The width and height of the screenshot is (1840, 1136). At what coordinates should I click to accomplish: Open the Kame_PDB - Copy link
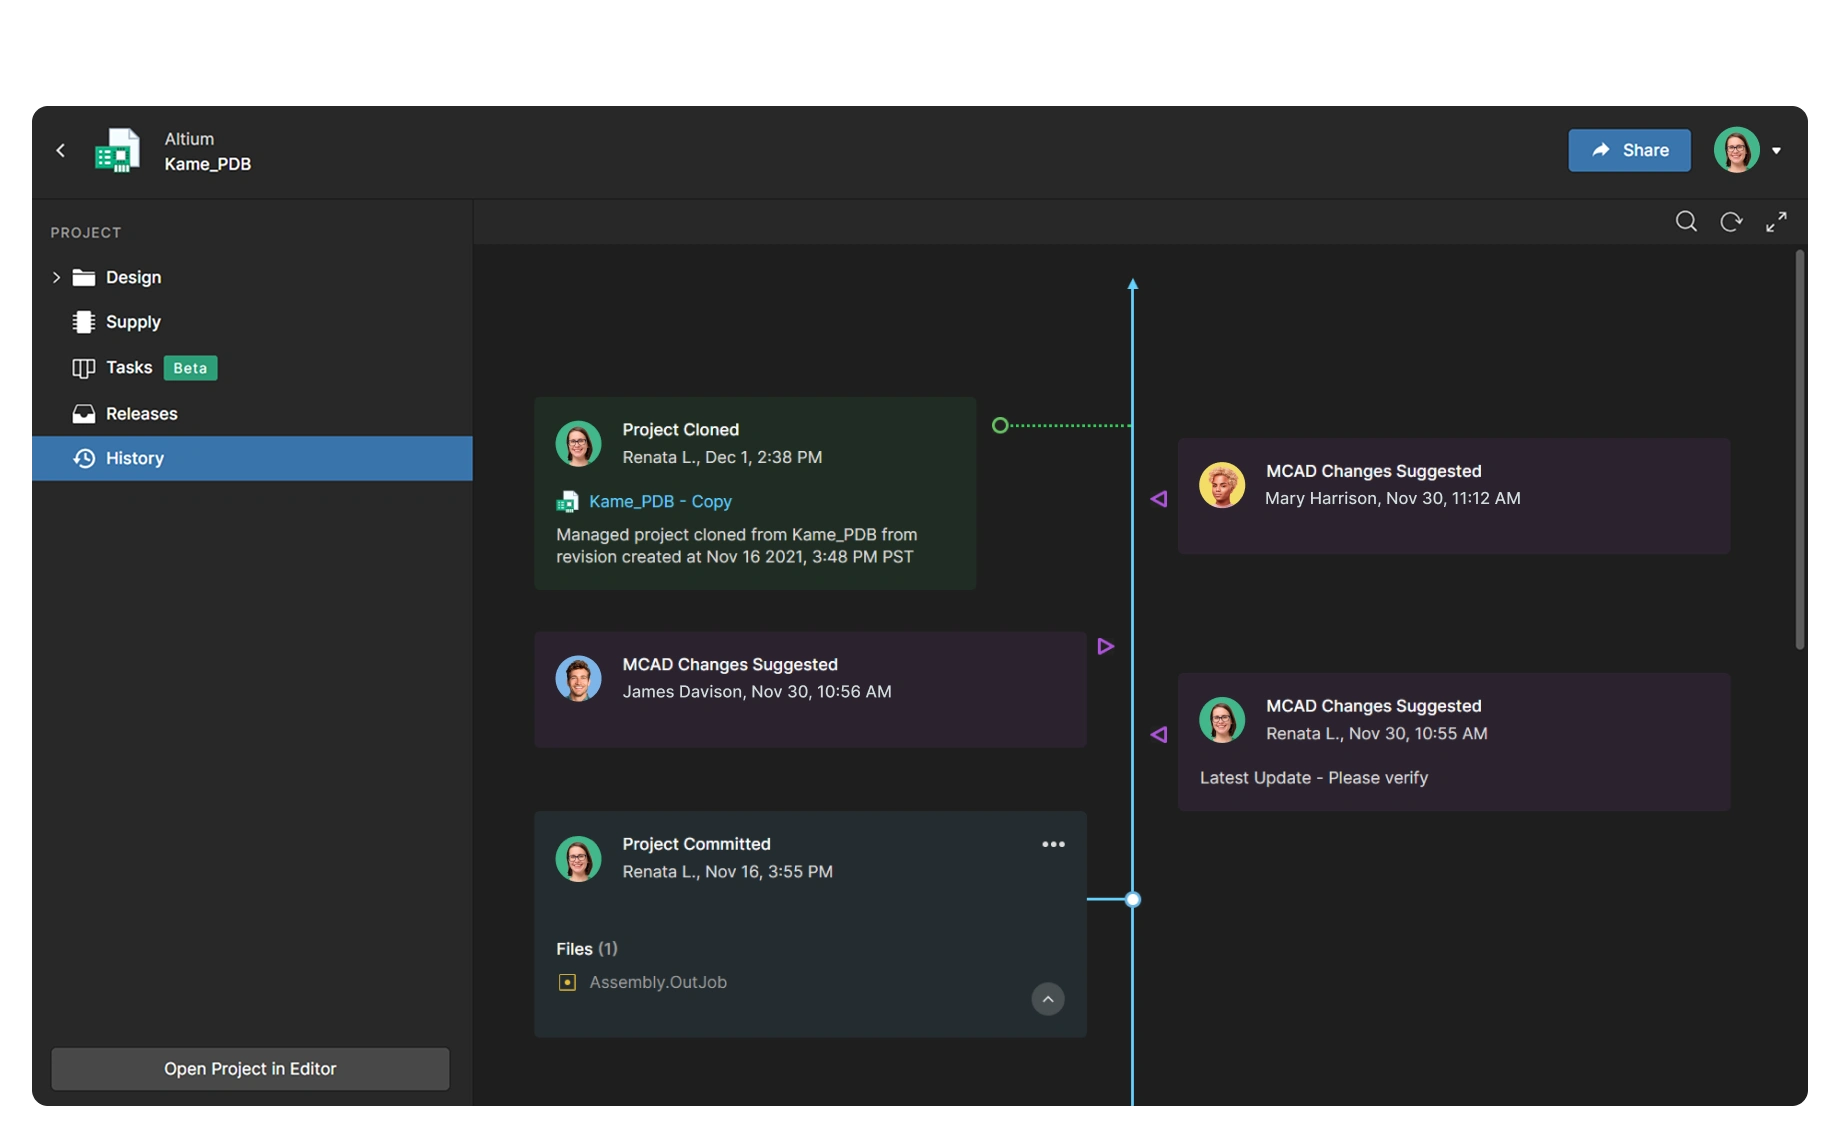click(x=660, y=502)
